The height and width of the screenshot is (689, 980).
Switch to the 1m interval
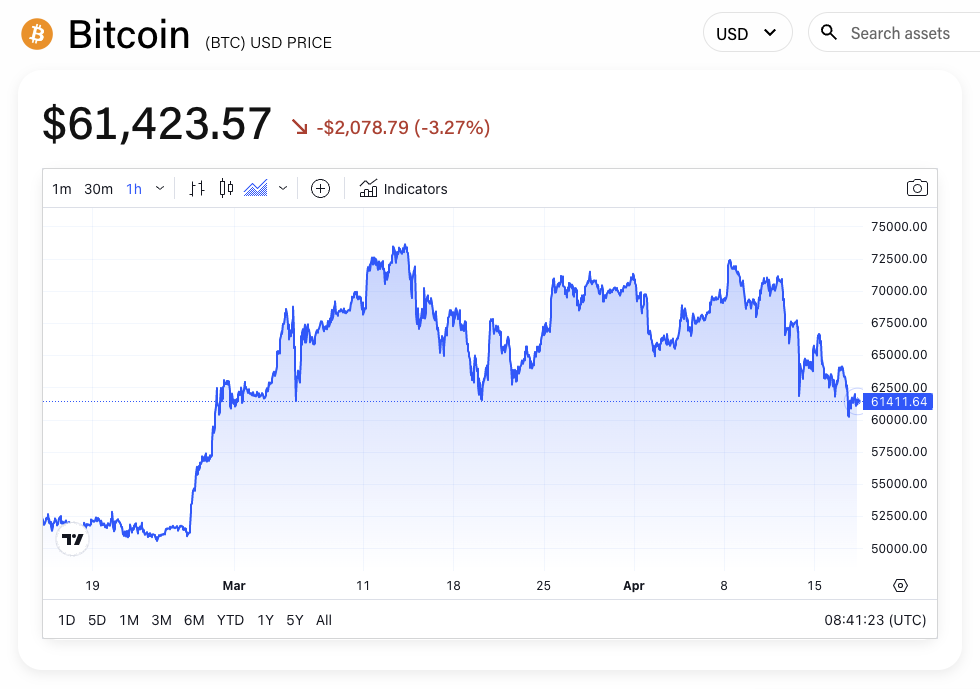[62, 188]
